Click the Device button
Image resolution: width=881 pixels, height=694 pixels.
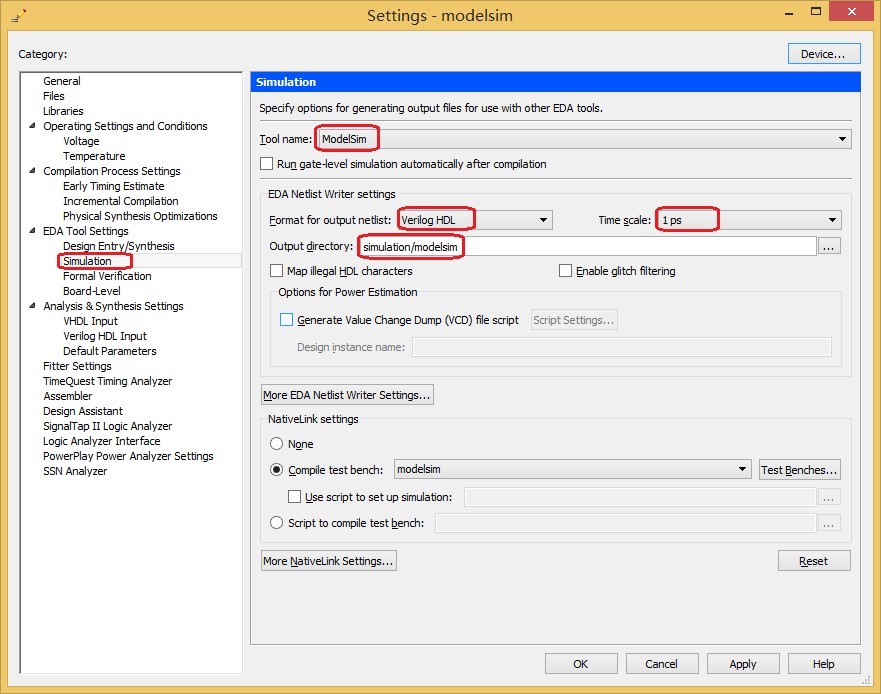tap(823, 54)
